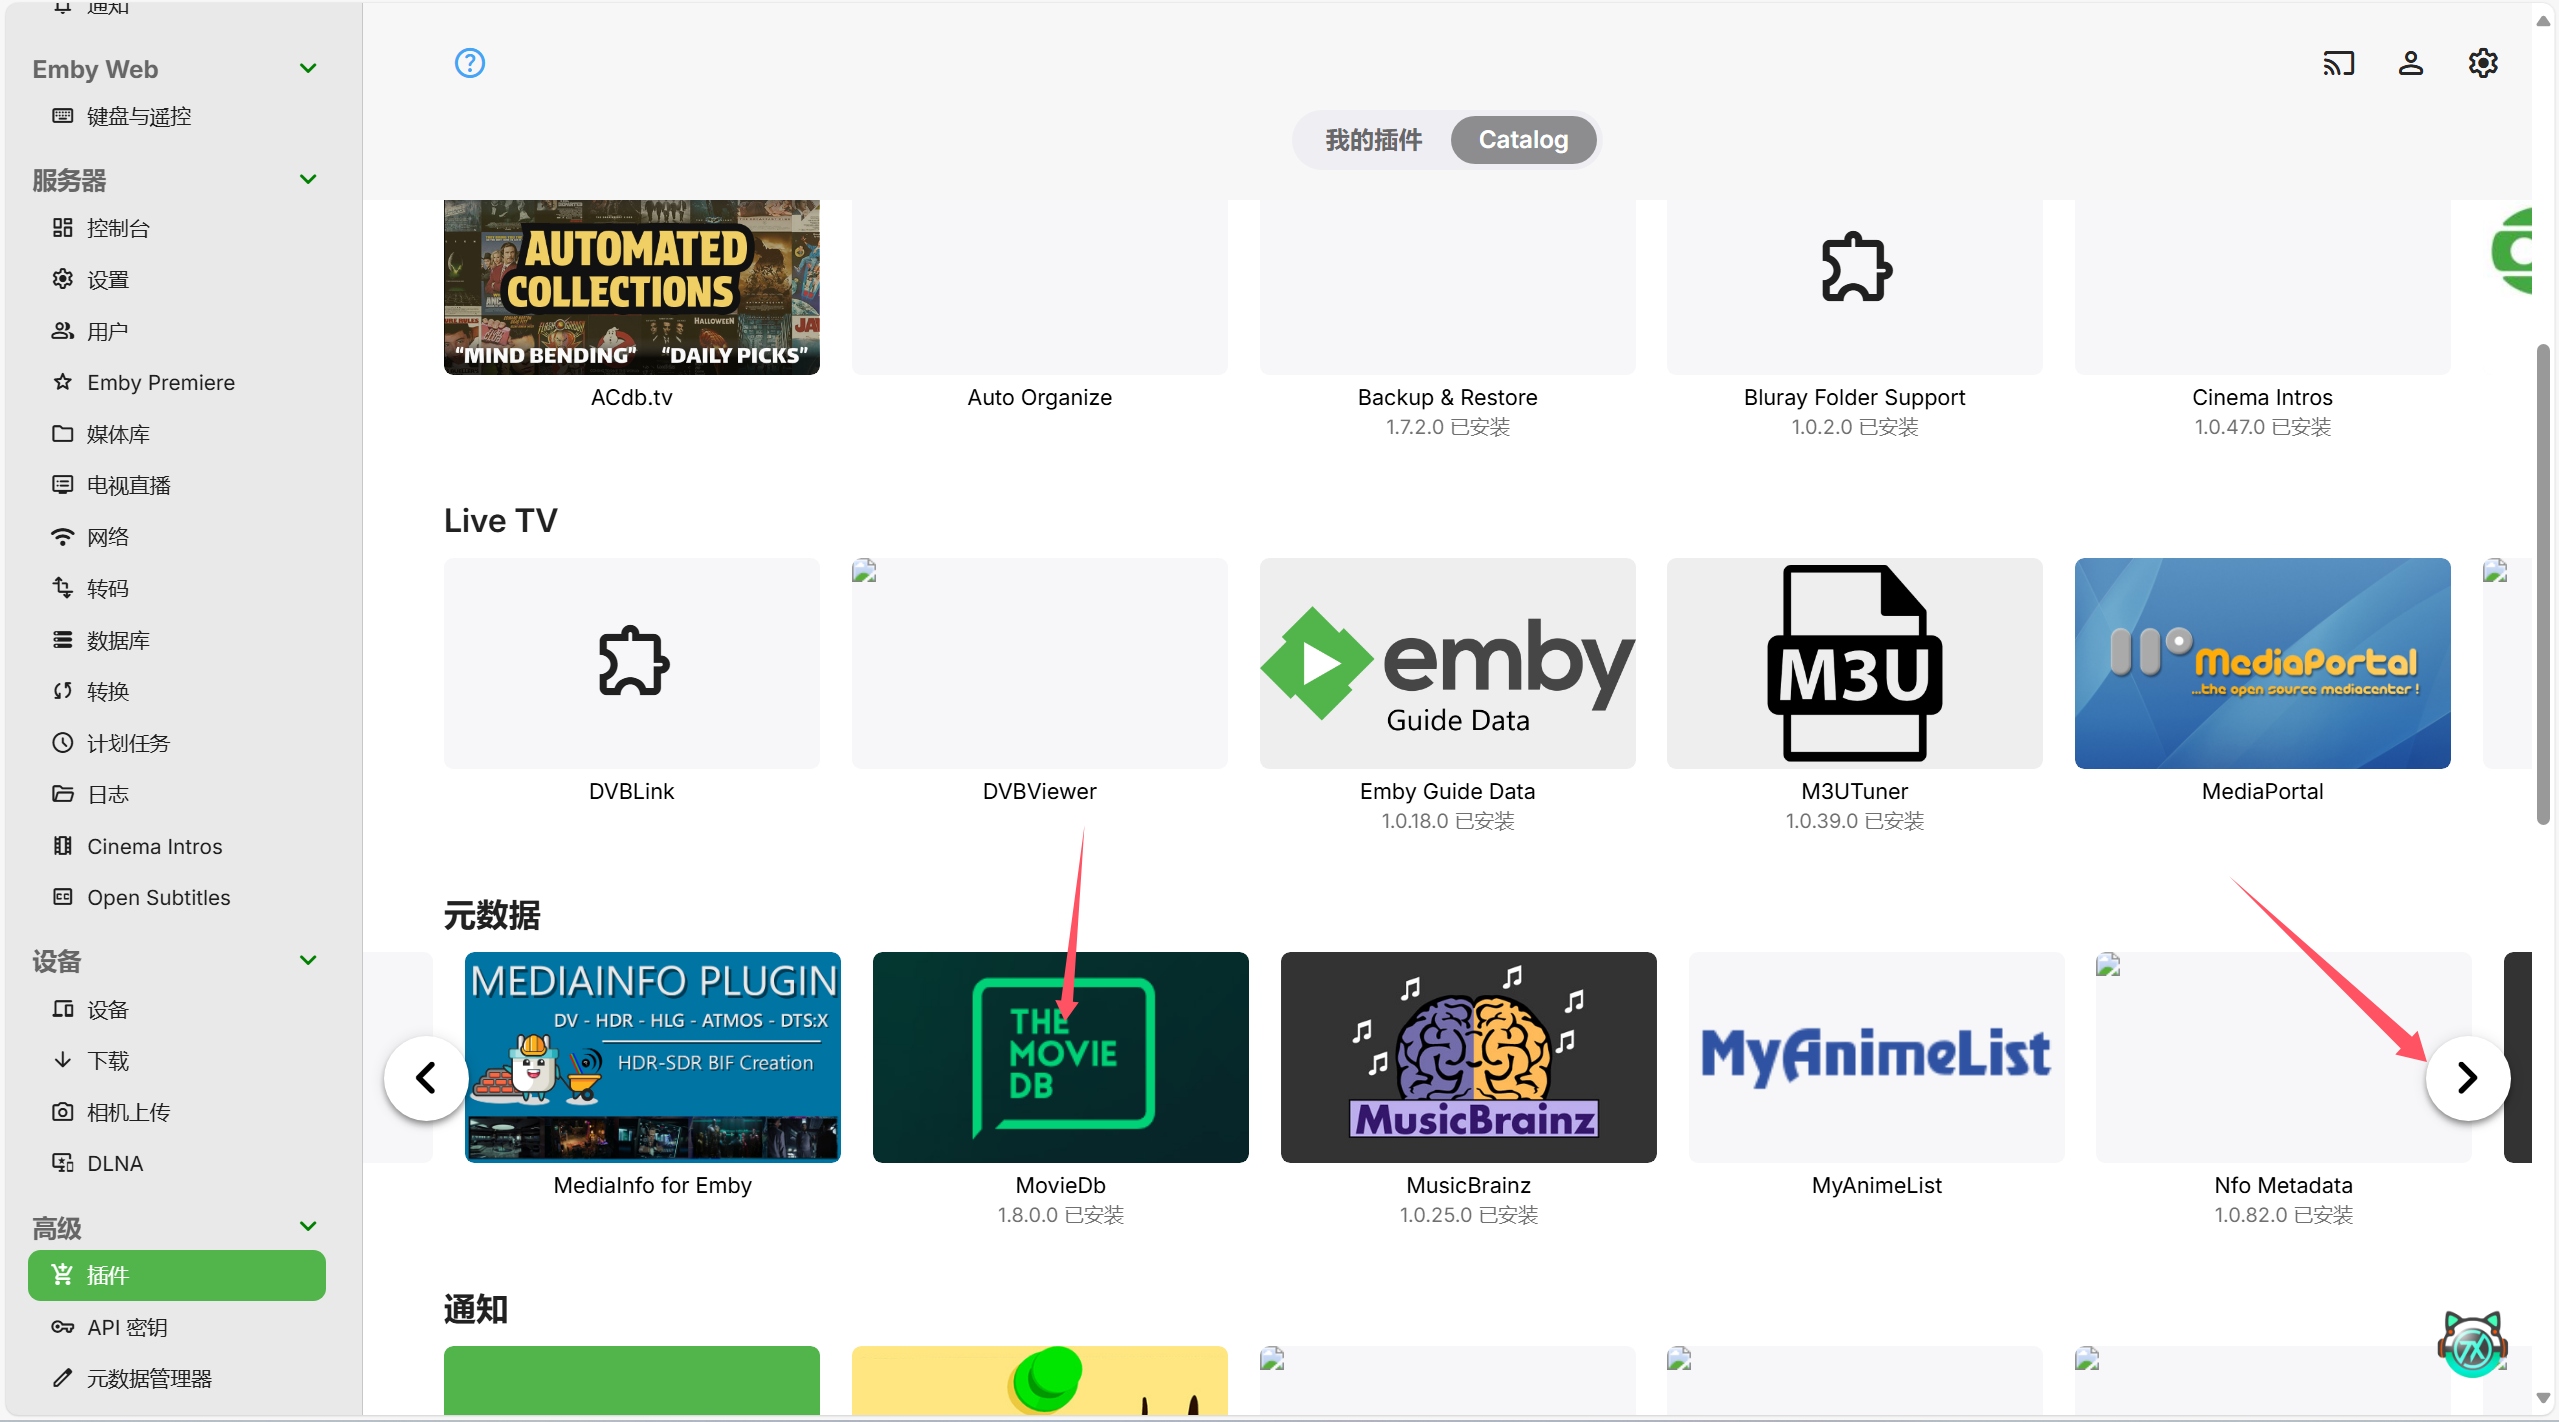Open API Keys (API 密钥) sidebar item
This screenshot has height=1422, width=2559.
coord(126,1327)
